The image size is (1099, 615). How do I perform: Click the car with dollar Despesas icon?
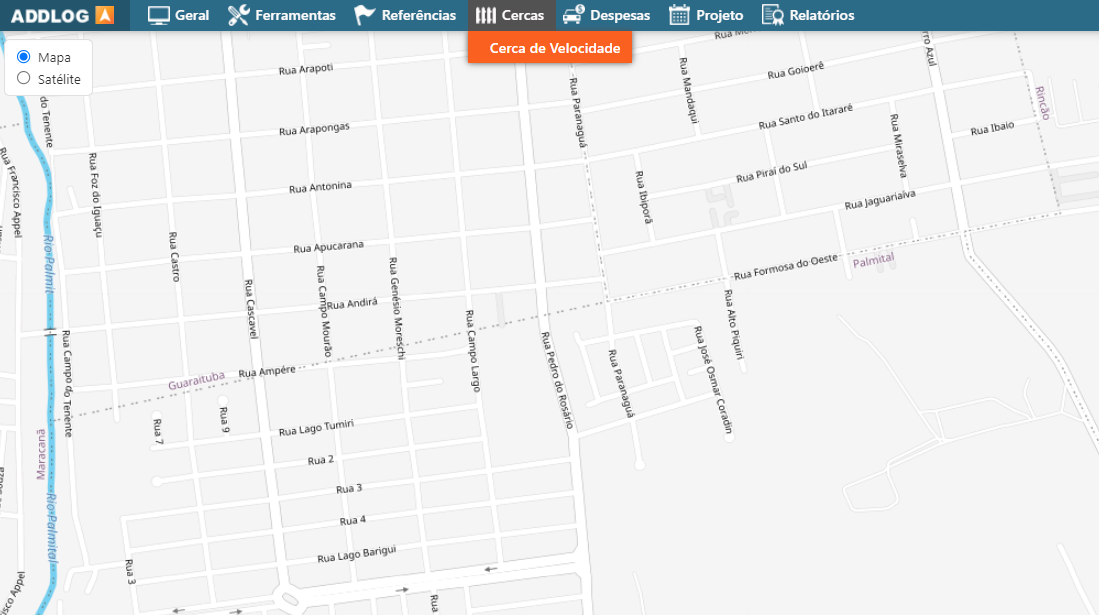point(573,15)
